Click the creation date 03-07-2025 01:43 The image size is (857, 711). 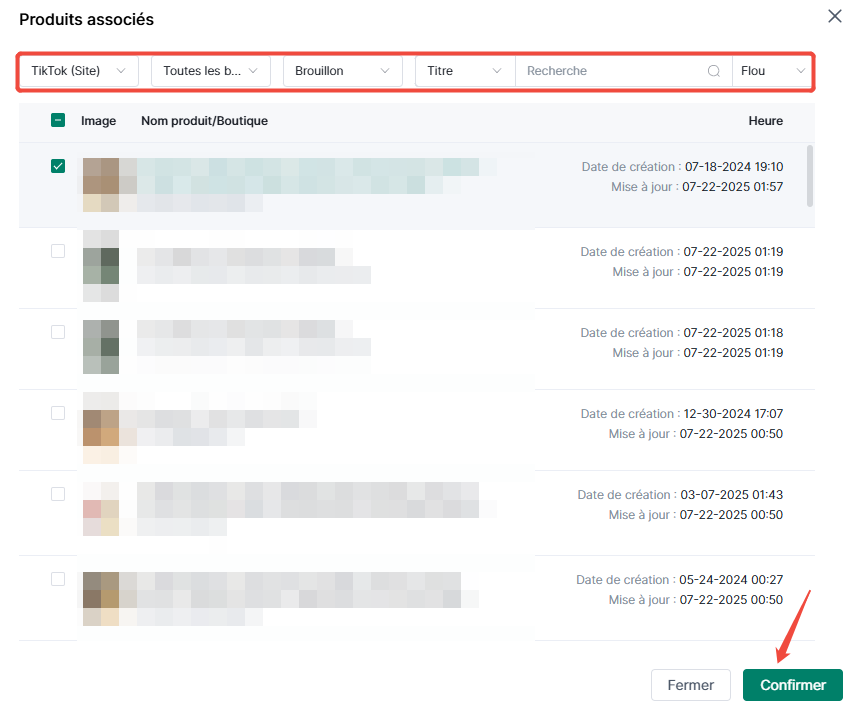click(x=731, y=495)
